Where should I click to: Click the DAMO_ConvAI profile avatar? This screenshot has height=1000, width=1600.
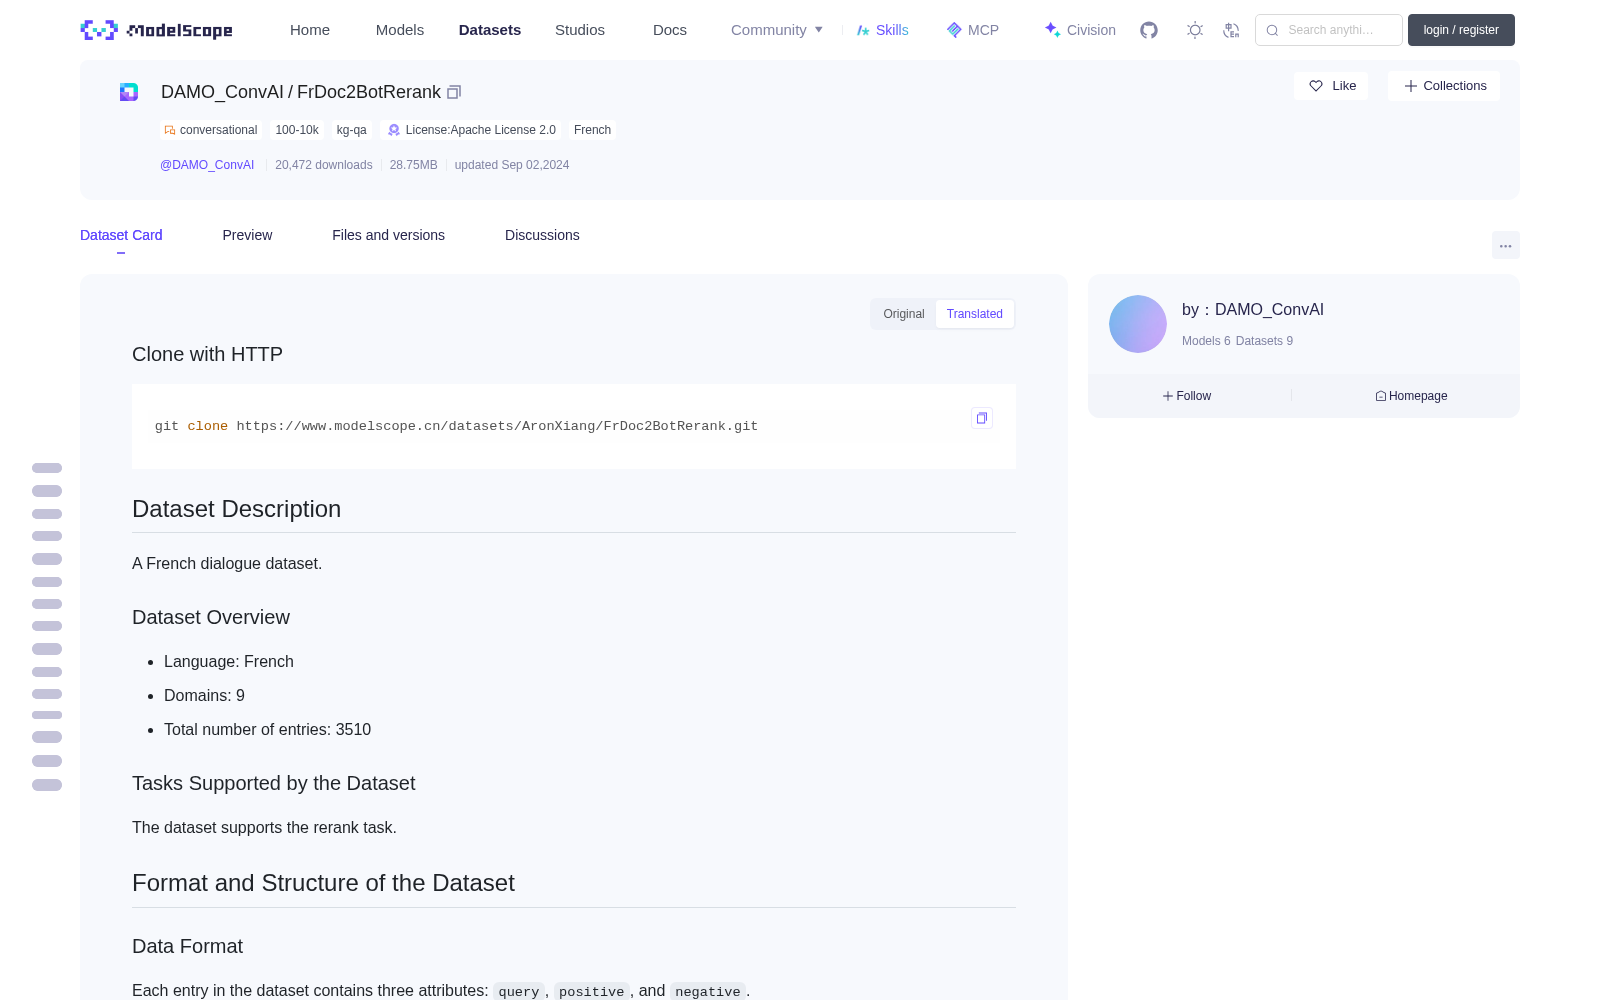click(1138, 324)
